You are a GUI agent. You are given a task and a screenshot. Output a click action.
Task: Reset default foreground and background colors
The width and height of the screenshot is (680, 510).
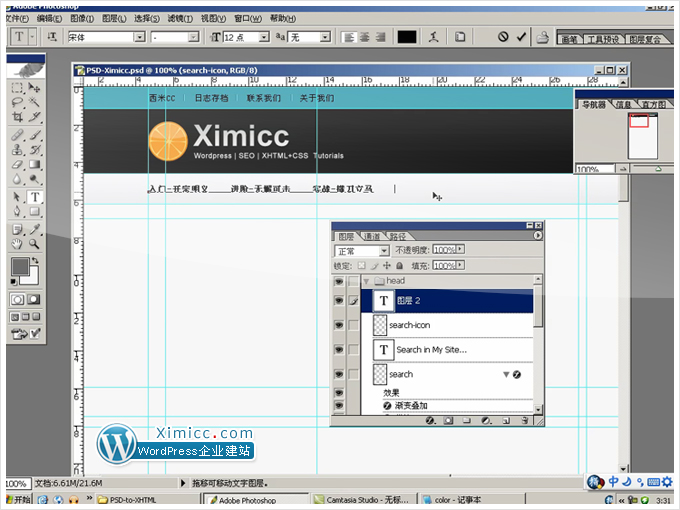coord(14,282)
